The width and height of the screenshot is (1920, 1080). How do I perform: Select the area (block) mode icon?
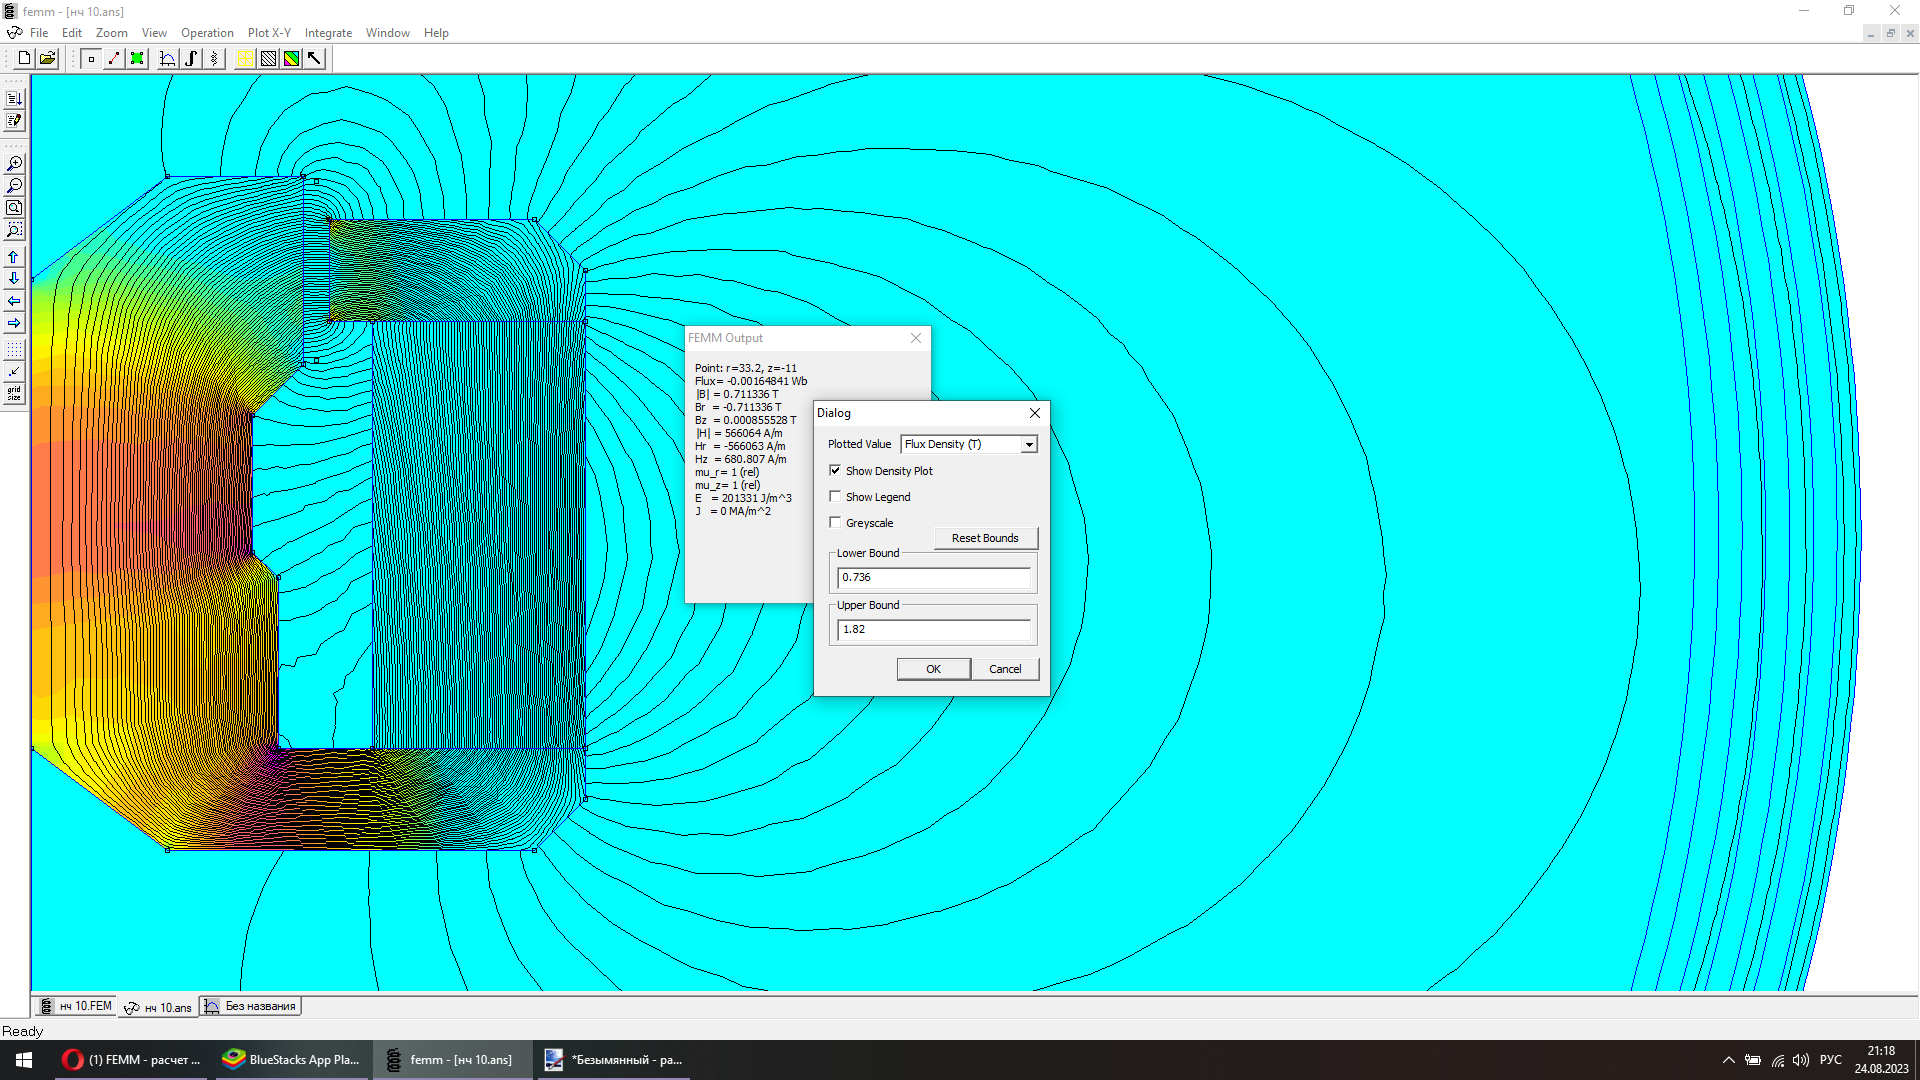click(x=137, y=59)
